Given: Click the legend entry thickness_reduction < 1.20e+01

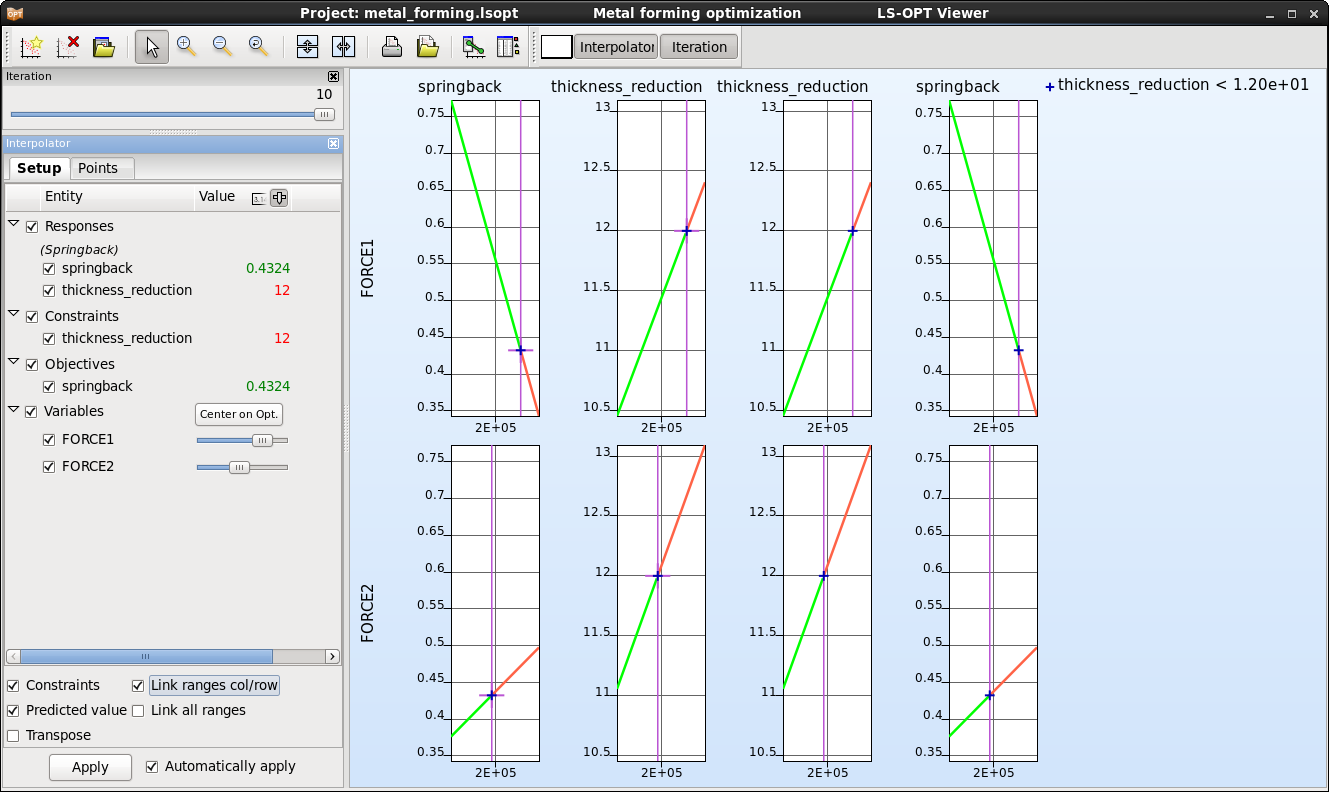Looking at the screenshot, I should [x=1177, y=86].
